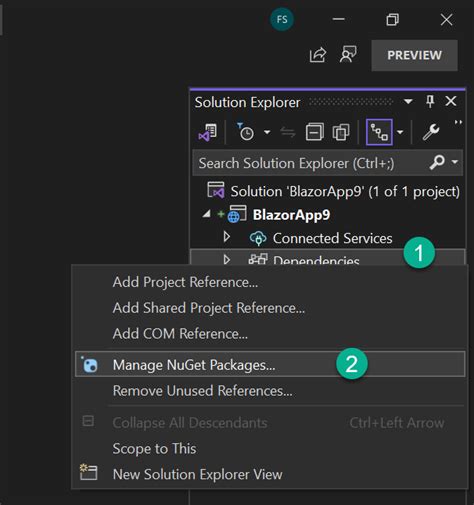Toggle the file nesting view icon
Viewport: 474px width, 505px height.
point(379,132)
